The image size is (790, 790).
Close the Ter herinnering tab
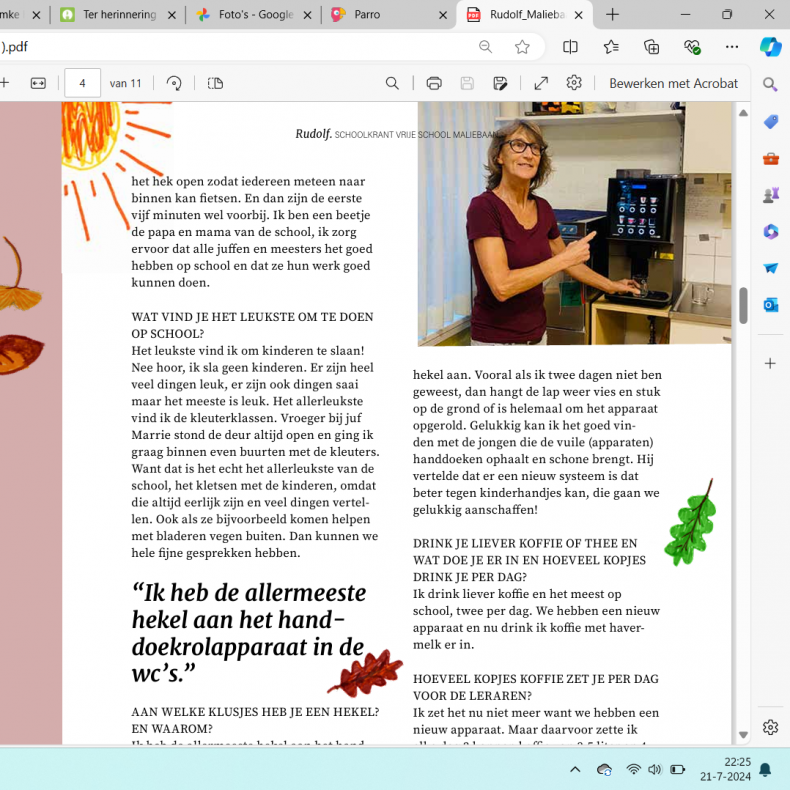click(x=172, y=15)
